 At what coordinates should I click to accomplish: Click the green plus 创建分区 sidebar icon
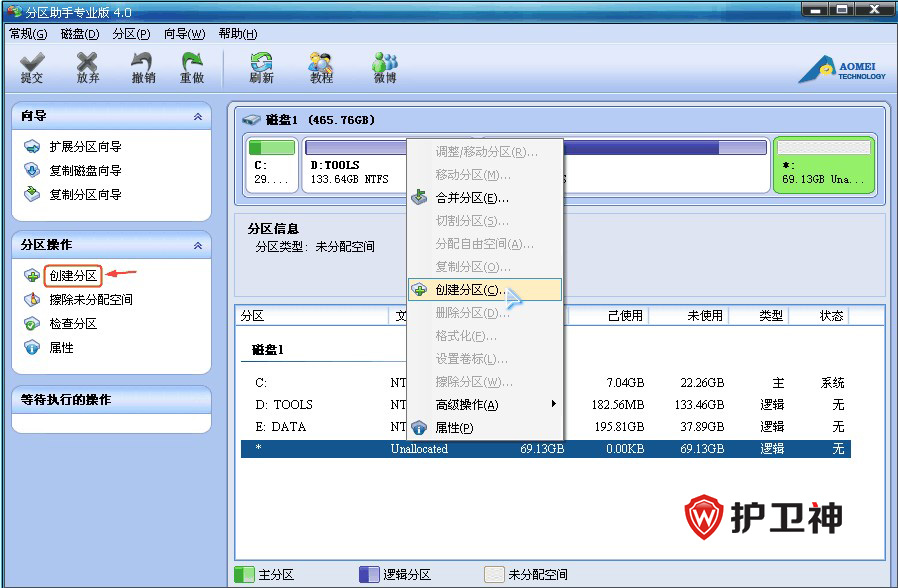32,275
